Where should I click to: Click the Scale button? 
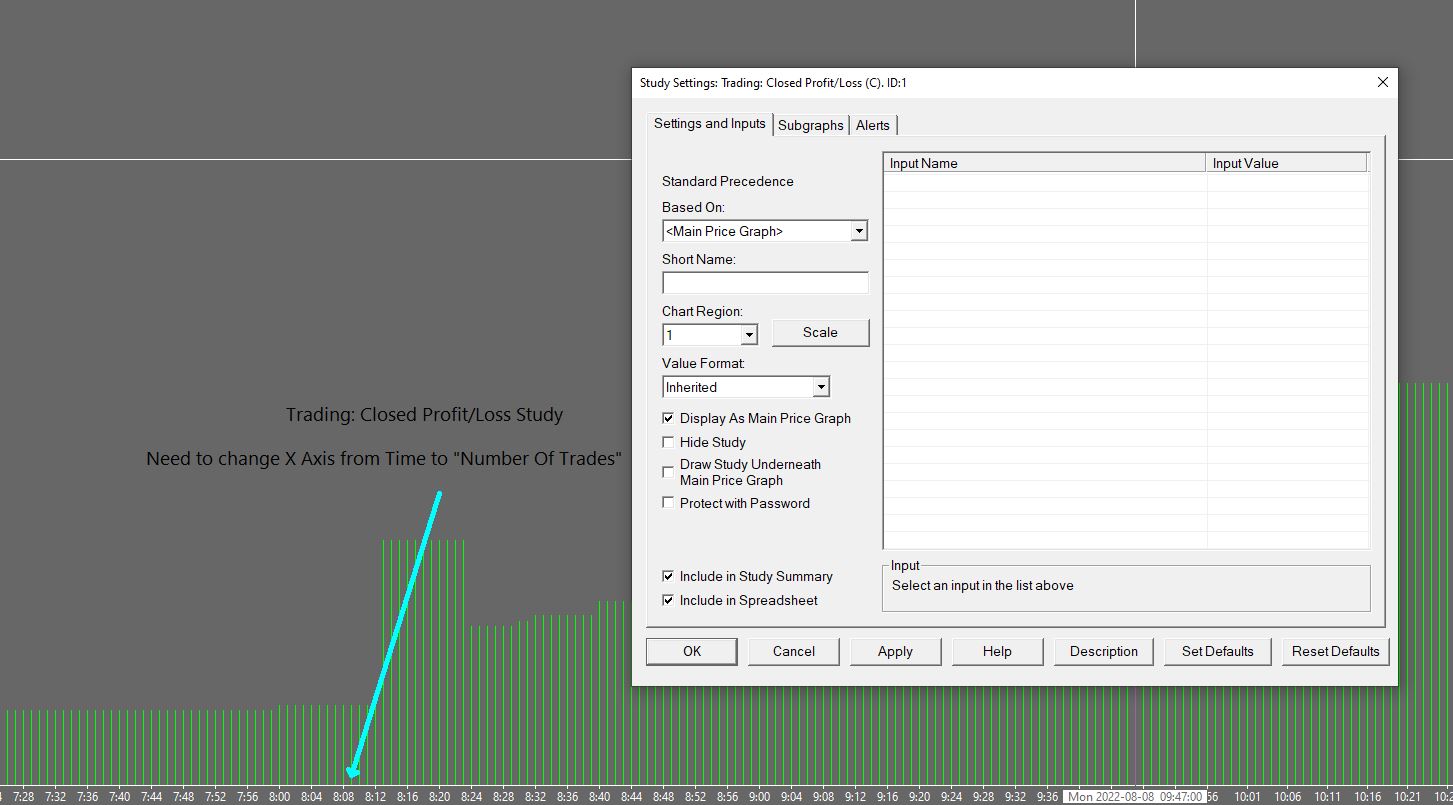[x=820, y=333]
